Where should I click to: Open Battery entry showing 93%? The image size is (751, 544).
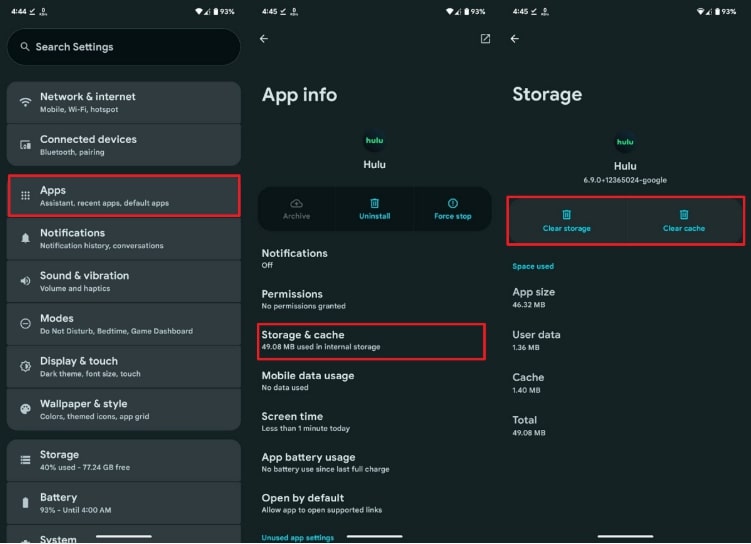coord(124,503)
